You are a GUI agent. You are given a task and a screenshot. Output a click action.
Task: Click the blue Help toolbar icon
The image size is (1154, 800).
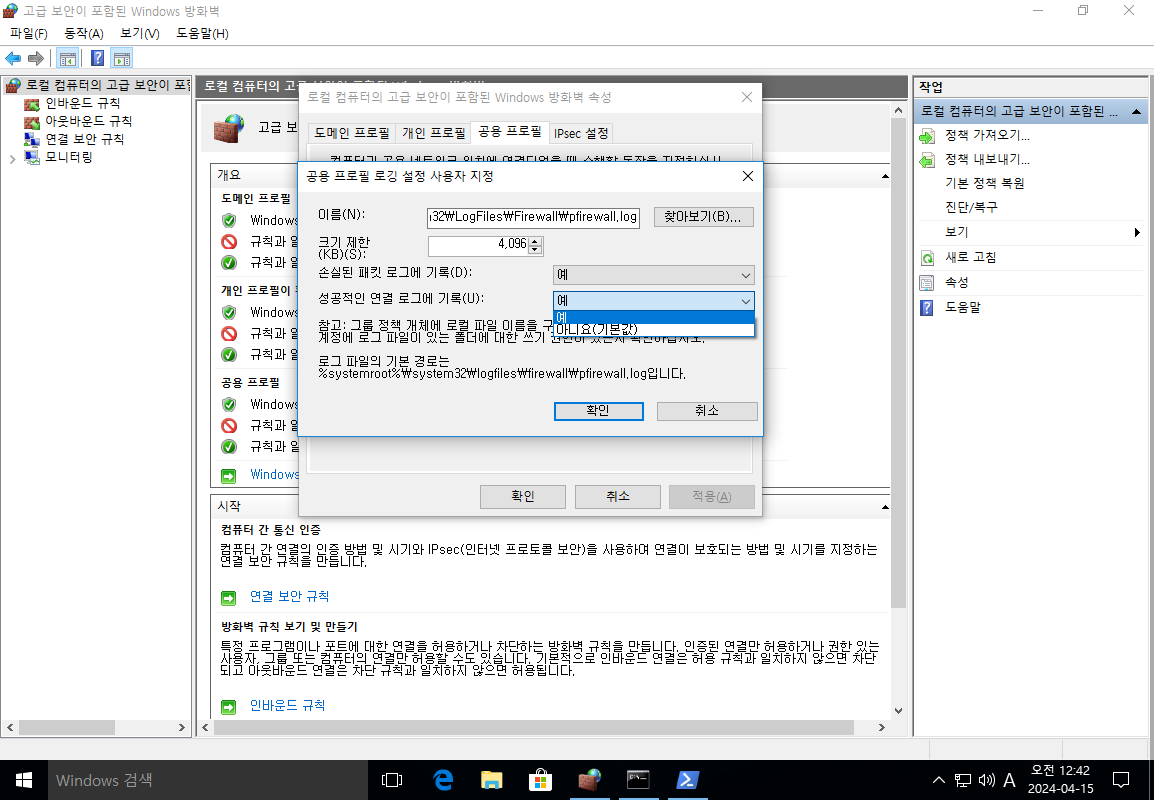pos(97,58)
